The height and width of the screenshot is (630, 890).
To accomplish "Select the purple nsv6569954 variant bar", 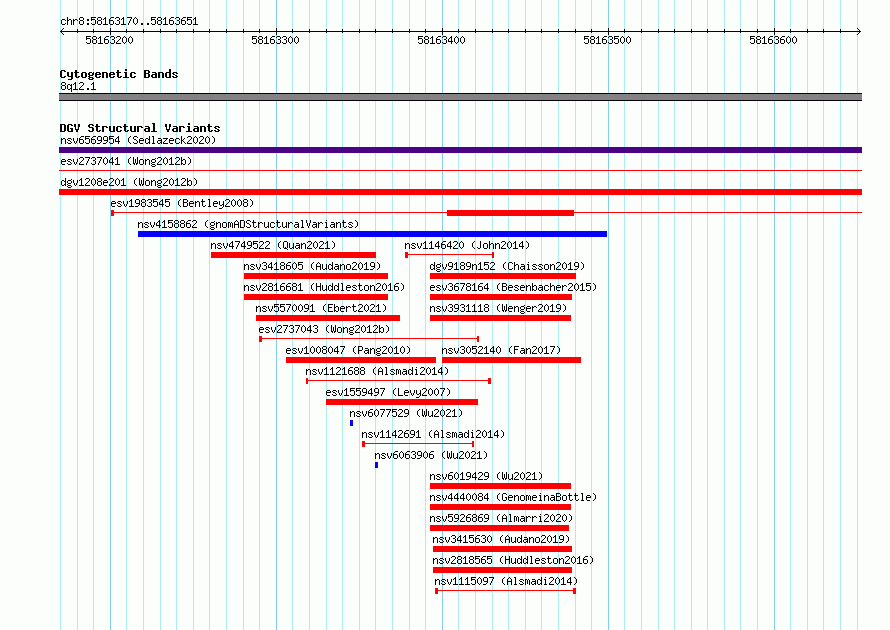I will coord(460,150).
